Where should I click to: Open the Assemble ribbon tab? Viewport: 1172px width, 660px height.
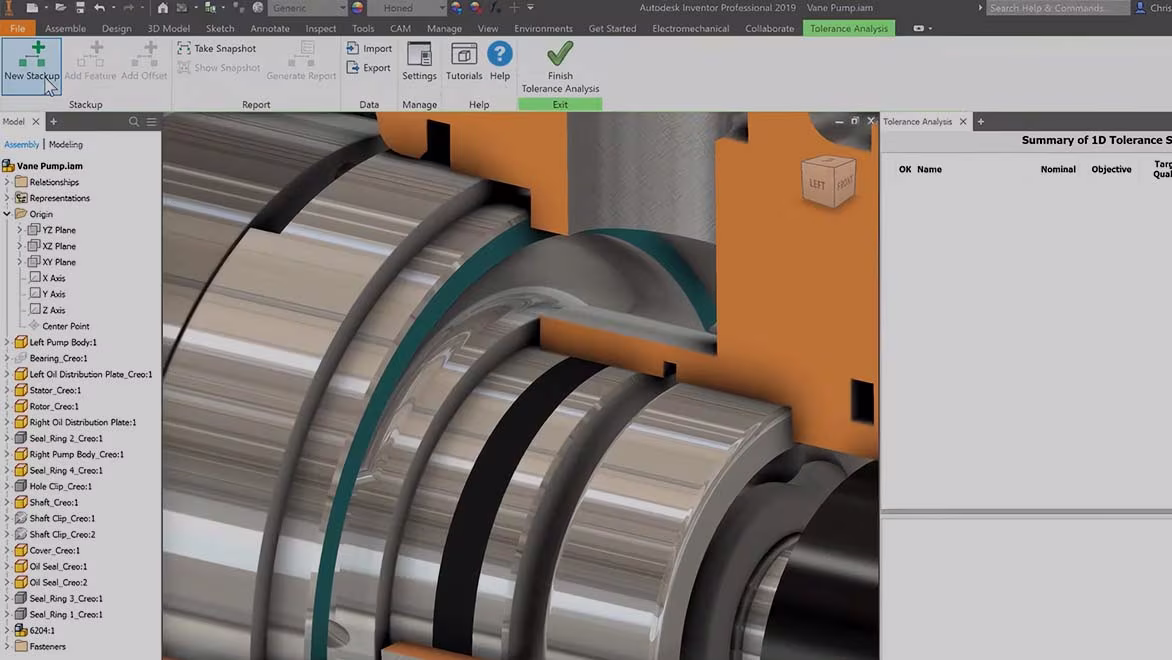[65, 28]
